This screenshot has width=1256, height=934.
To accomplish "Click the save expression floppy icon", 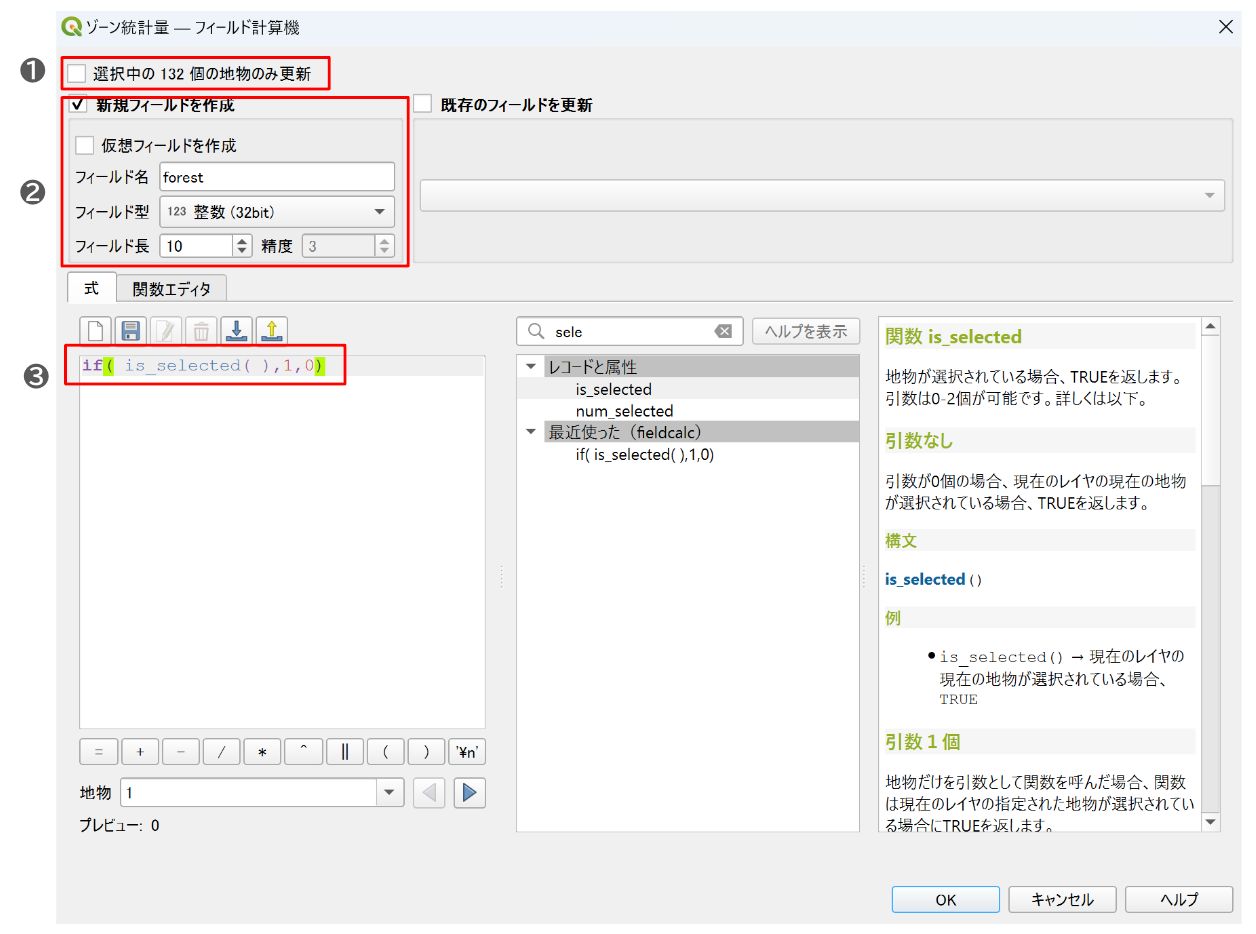I will click(131, 332).
